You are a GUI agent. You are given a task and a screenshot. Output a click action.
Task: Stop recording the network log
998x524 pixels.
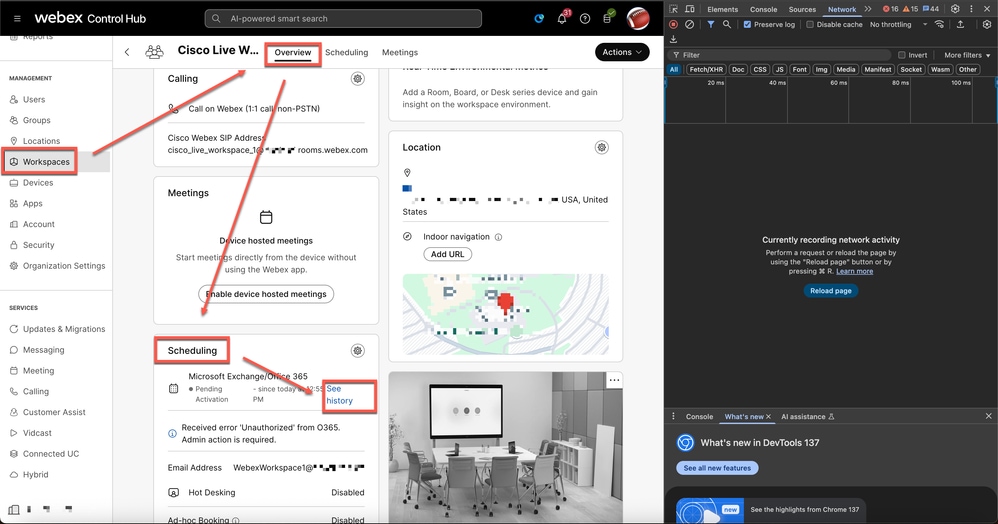tap(673, 24)
